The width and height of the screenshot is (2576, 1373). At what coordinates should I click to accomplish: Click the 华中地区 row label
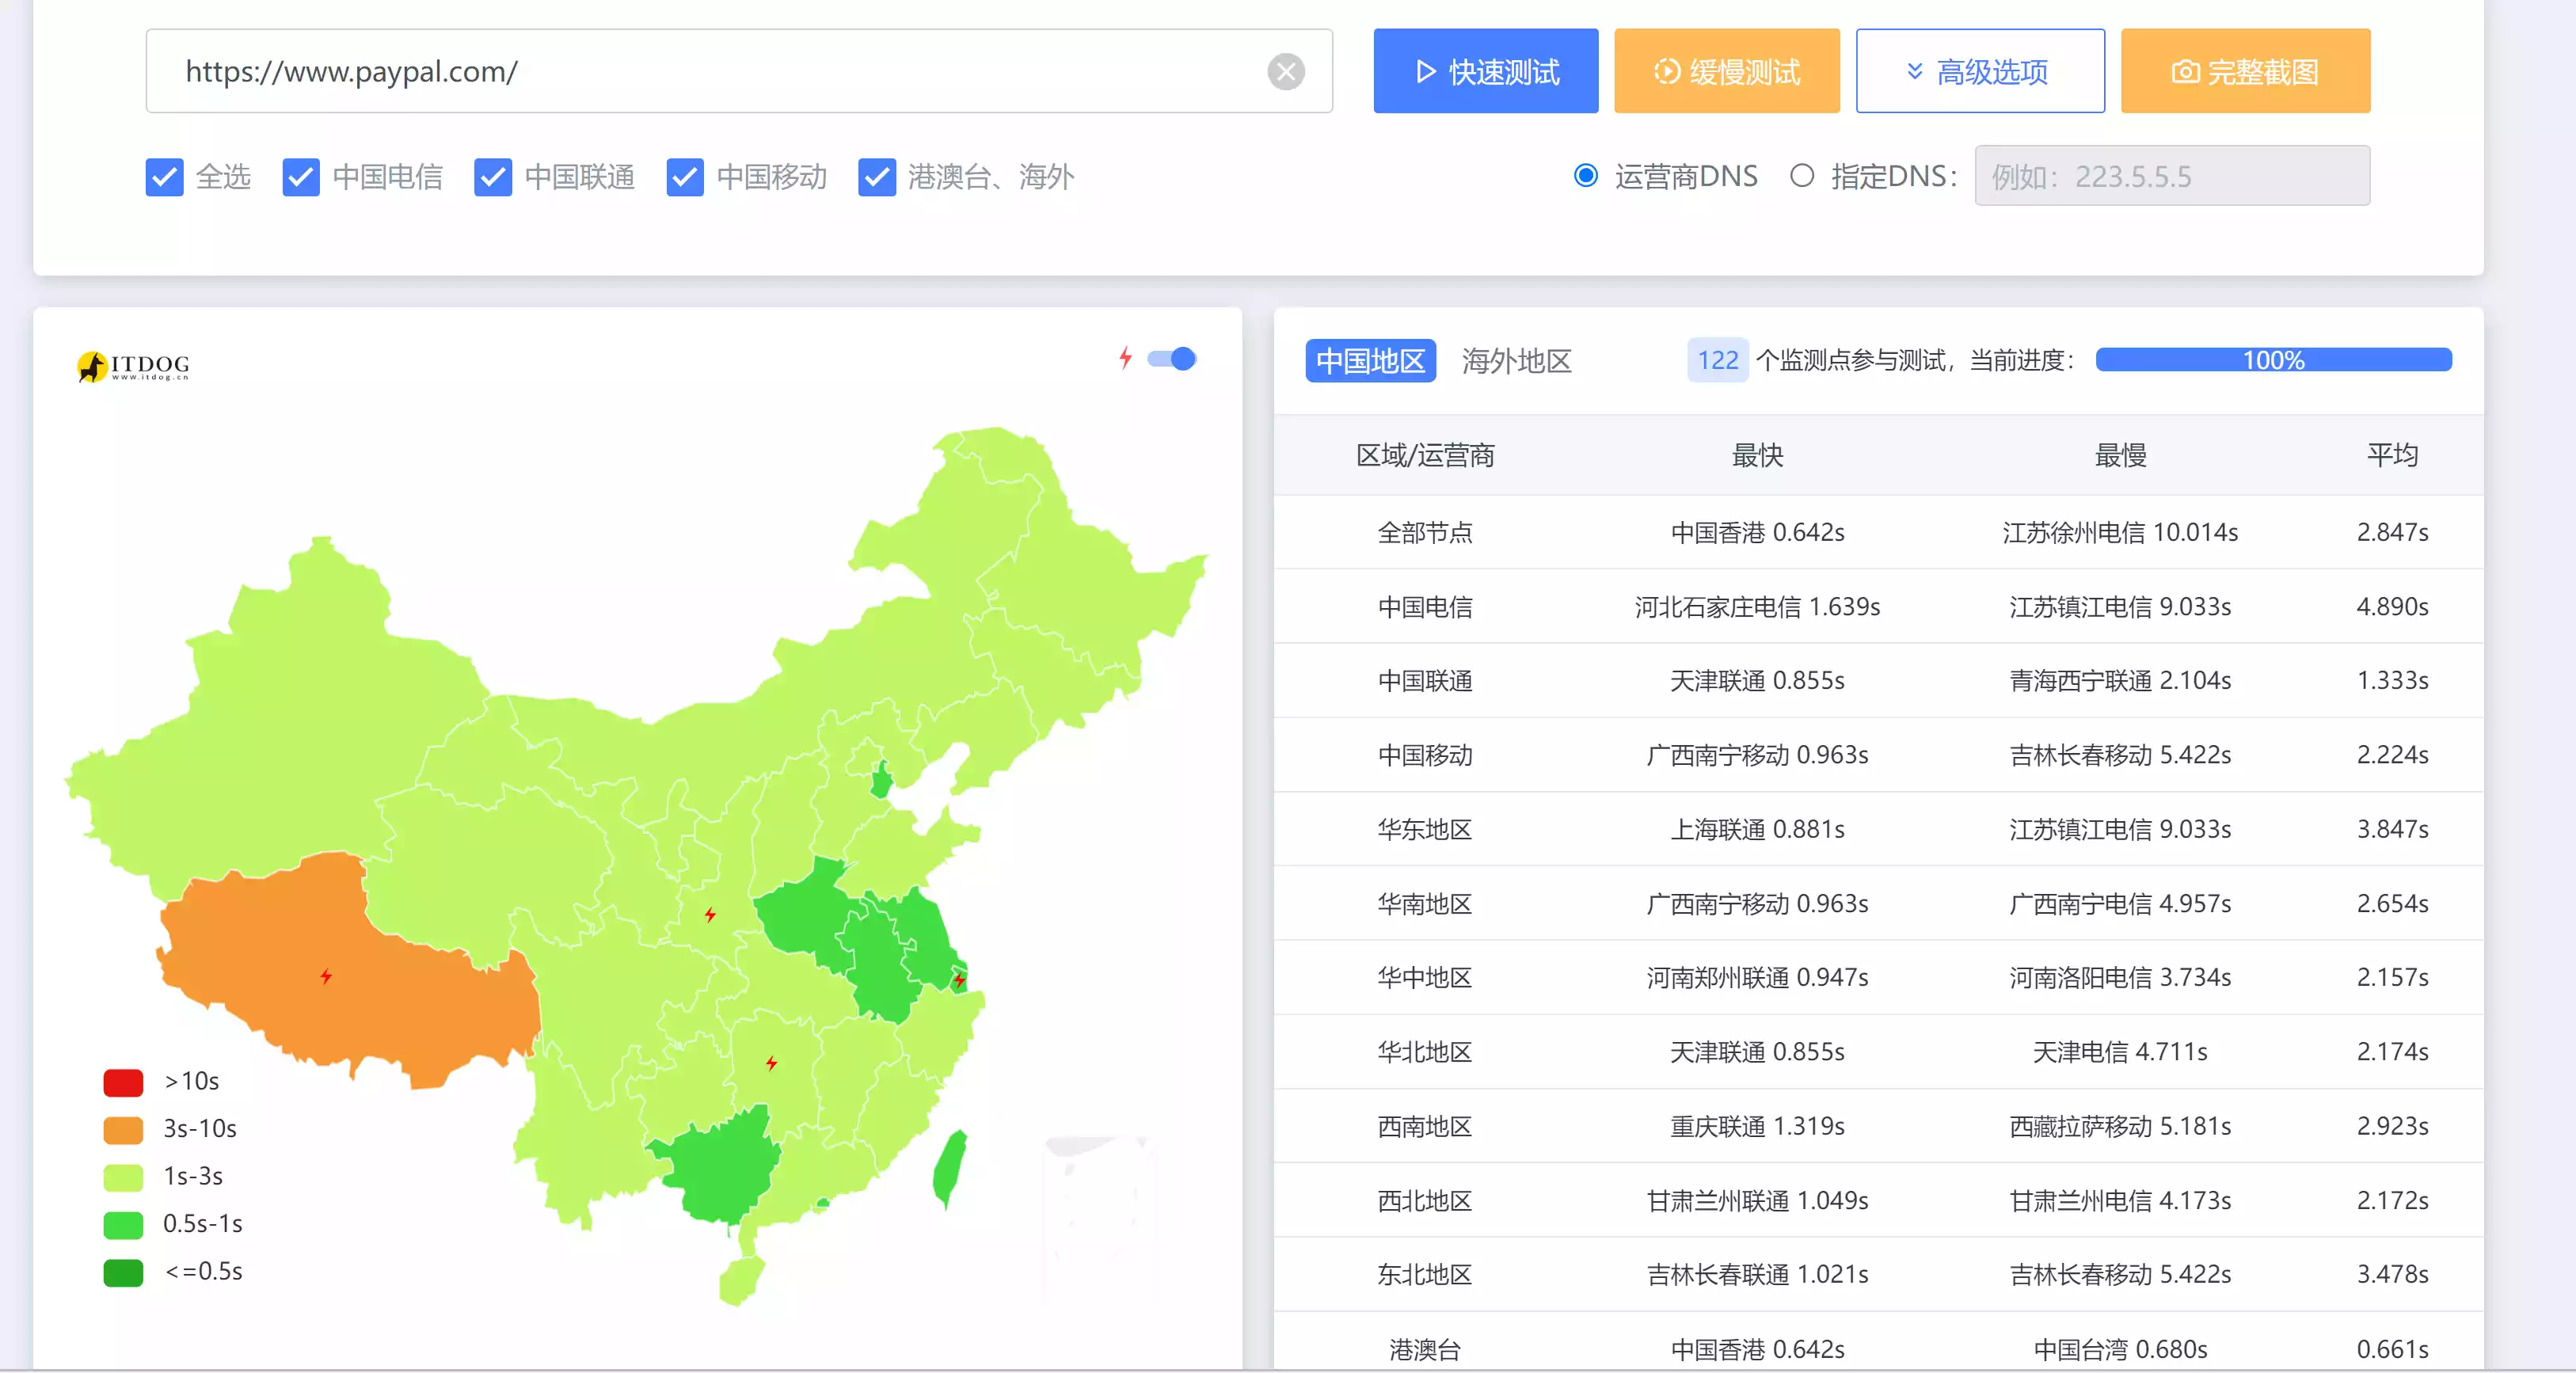coord(1425,977)
